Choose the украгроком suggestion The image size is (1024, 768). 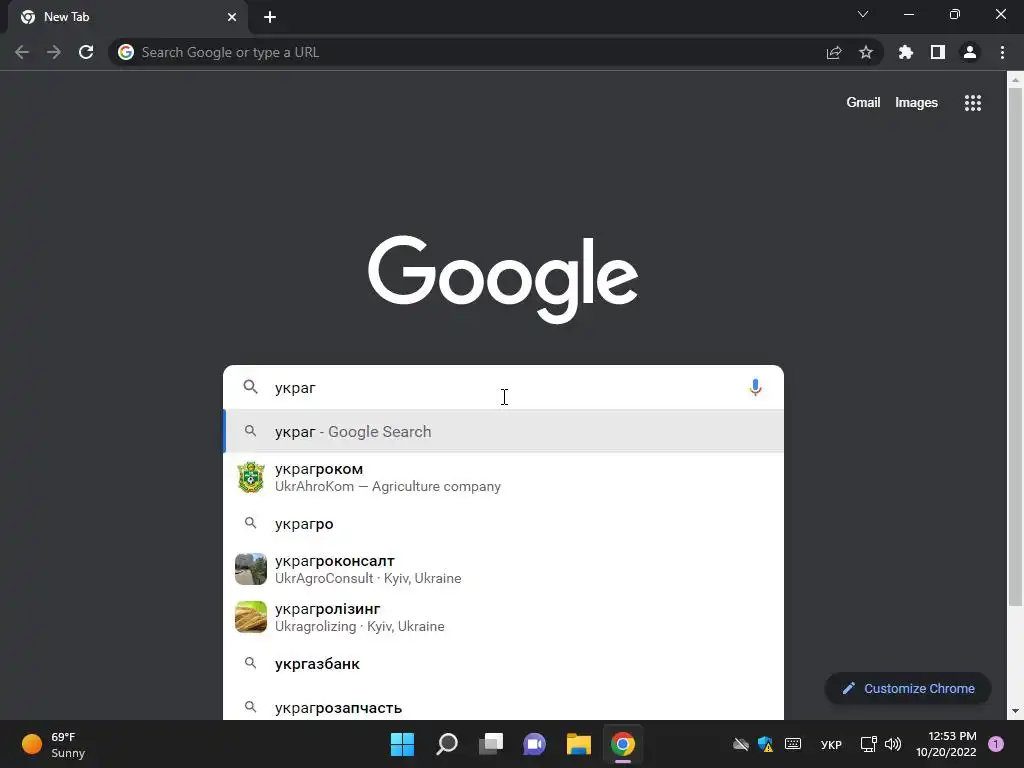point(503,477)
